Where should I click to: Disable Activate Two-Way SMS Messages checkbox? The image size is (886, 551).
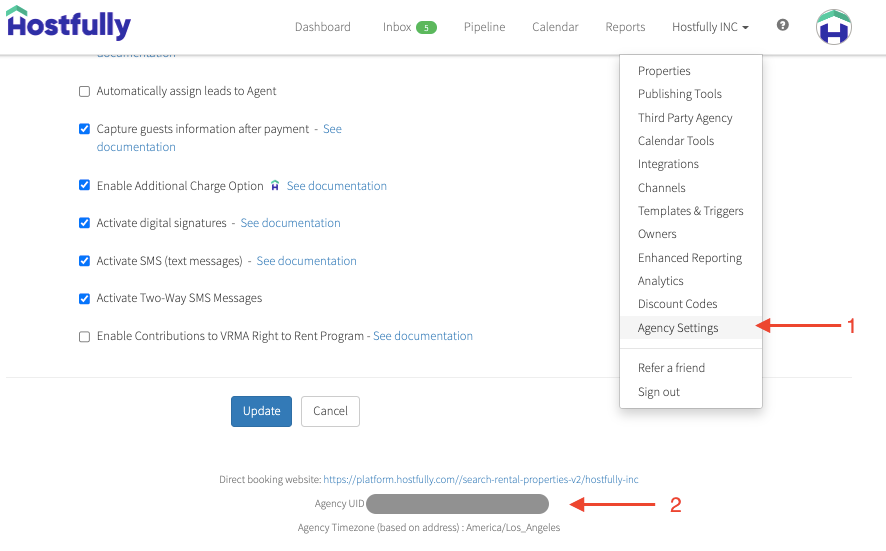[x=85, y=298]
